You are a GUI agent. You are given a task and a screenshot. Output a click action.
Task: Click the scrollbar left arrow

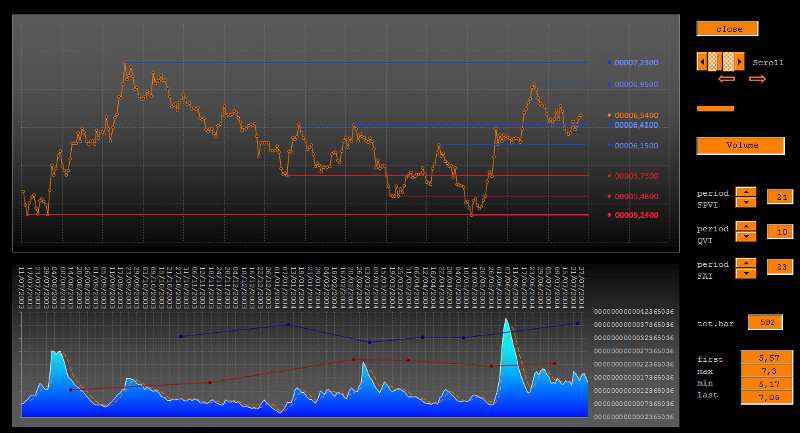pos(701,61)
